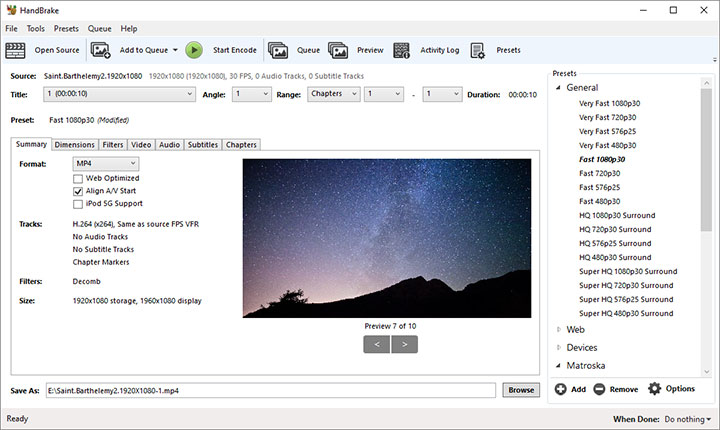
Task: Click presets scrollbar up arrow
Action: point(706,83)
